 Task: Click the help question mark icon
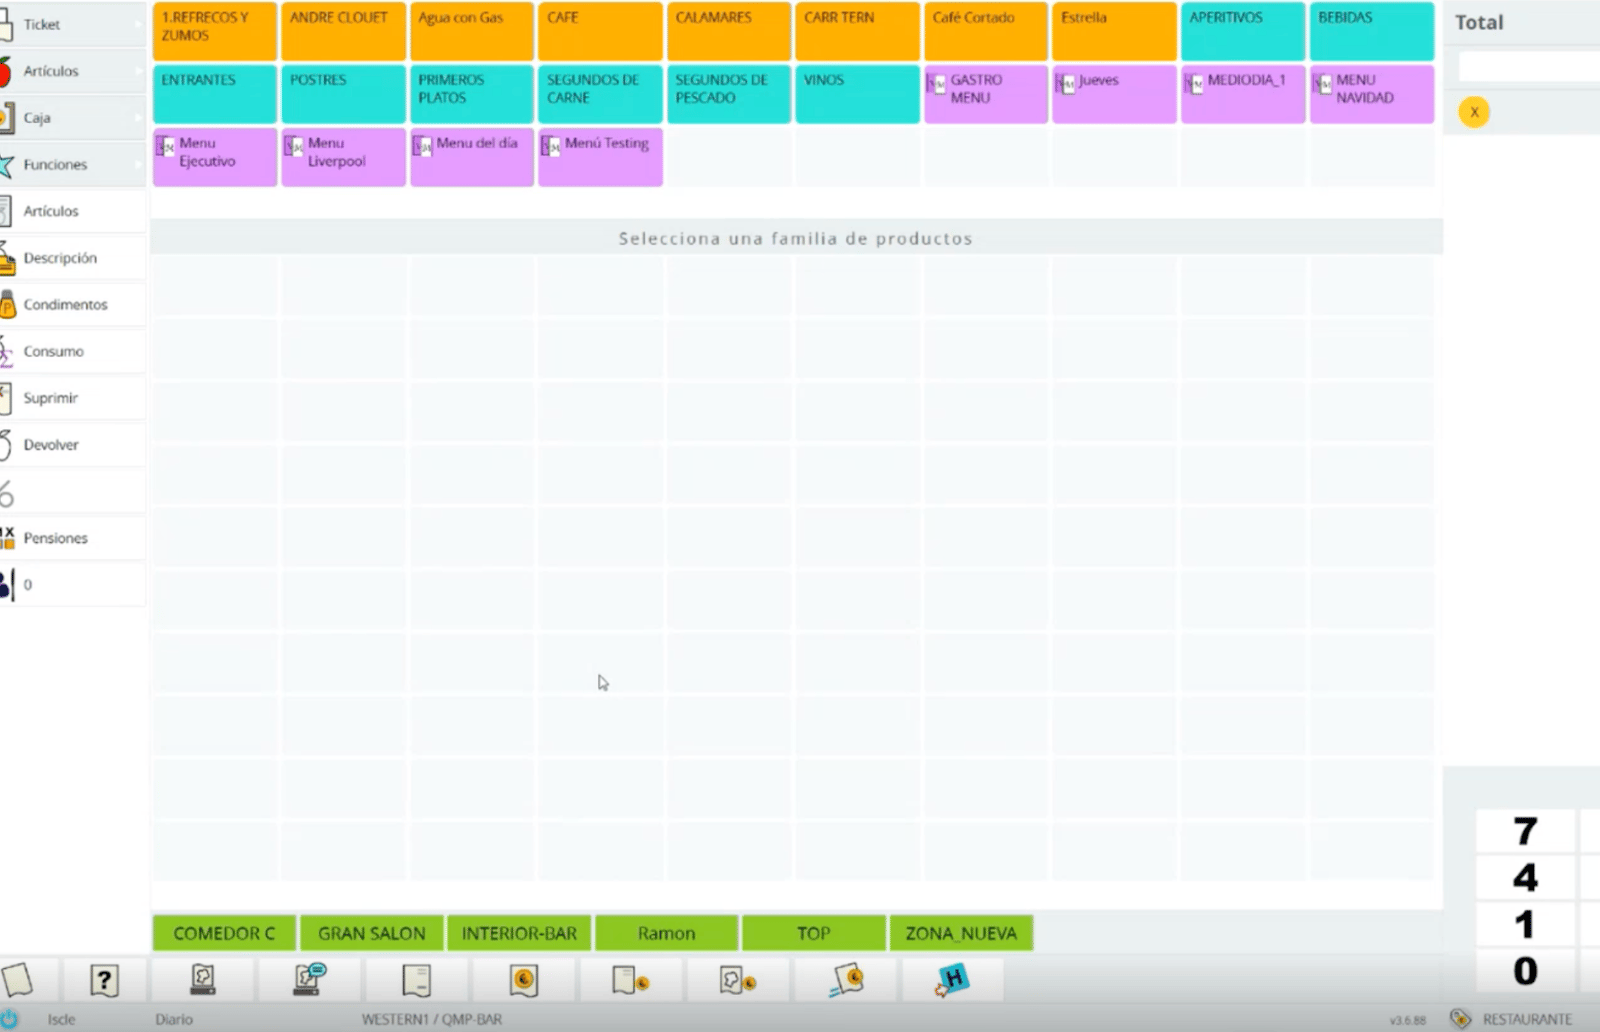[104, 980]
